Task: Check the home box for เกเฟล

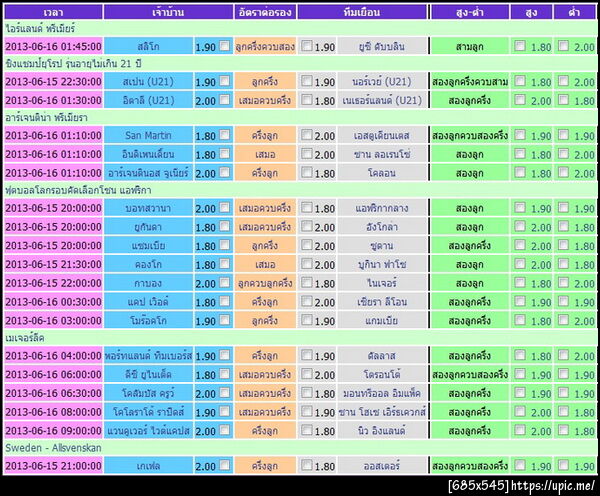Action: tap(225, 465)
